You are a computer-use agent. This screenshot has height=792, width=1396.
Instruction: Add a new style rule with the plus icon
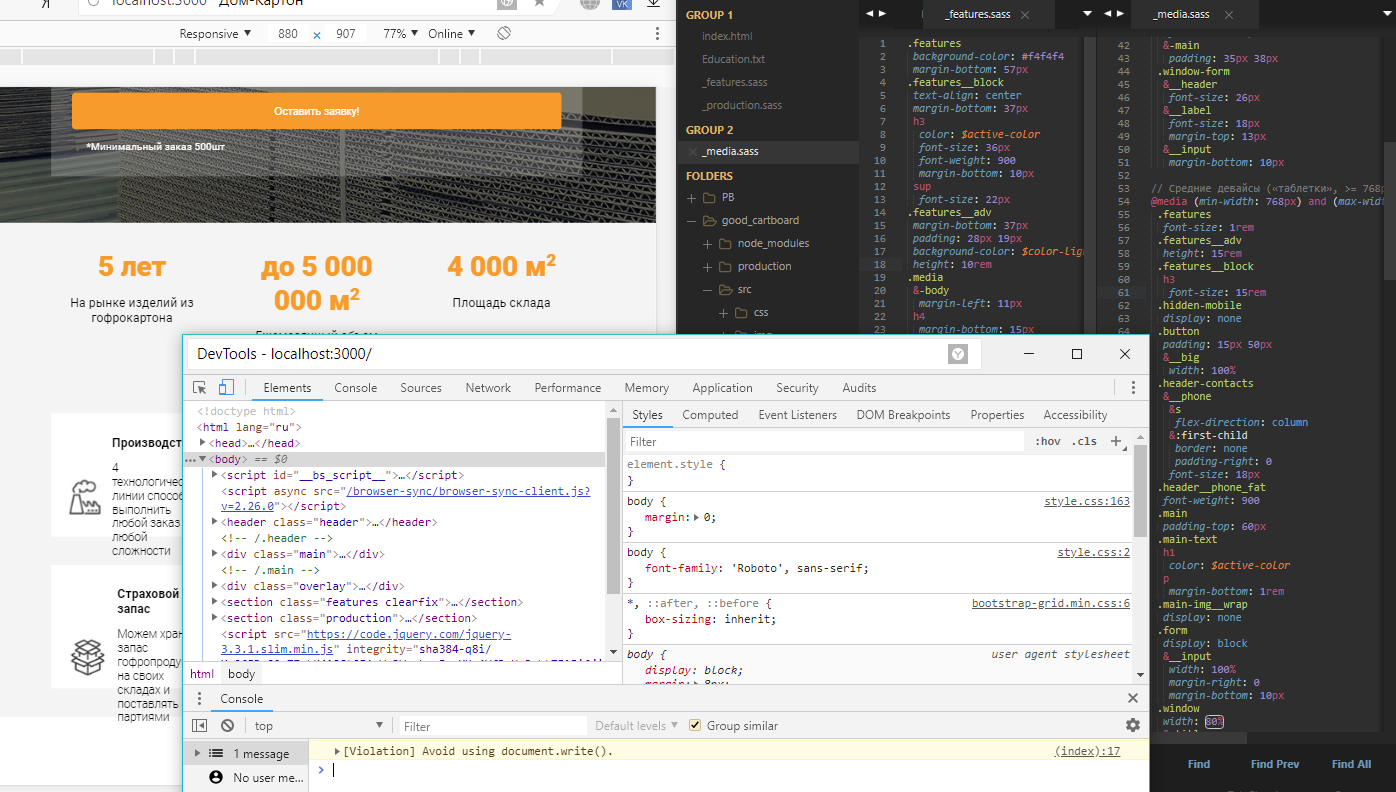(x=1117, y=441)
